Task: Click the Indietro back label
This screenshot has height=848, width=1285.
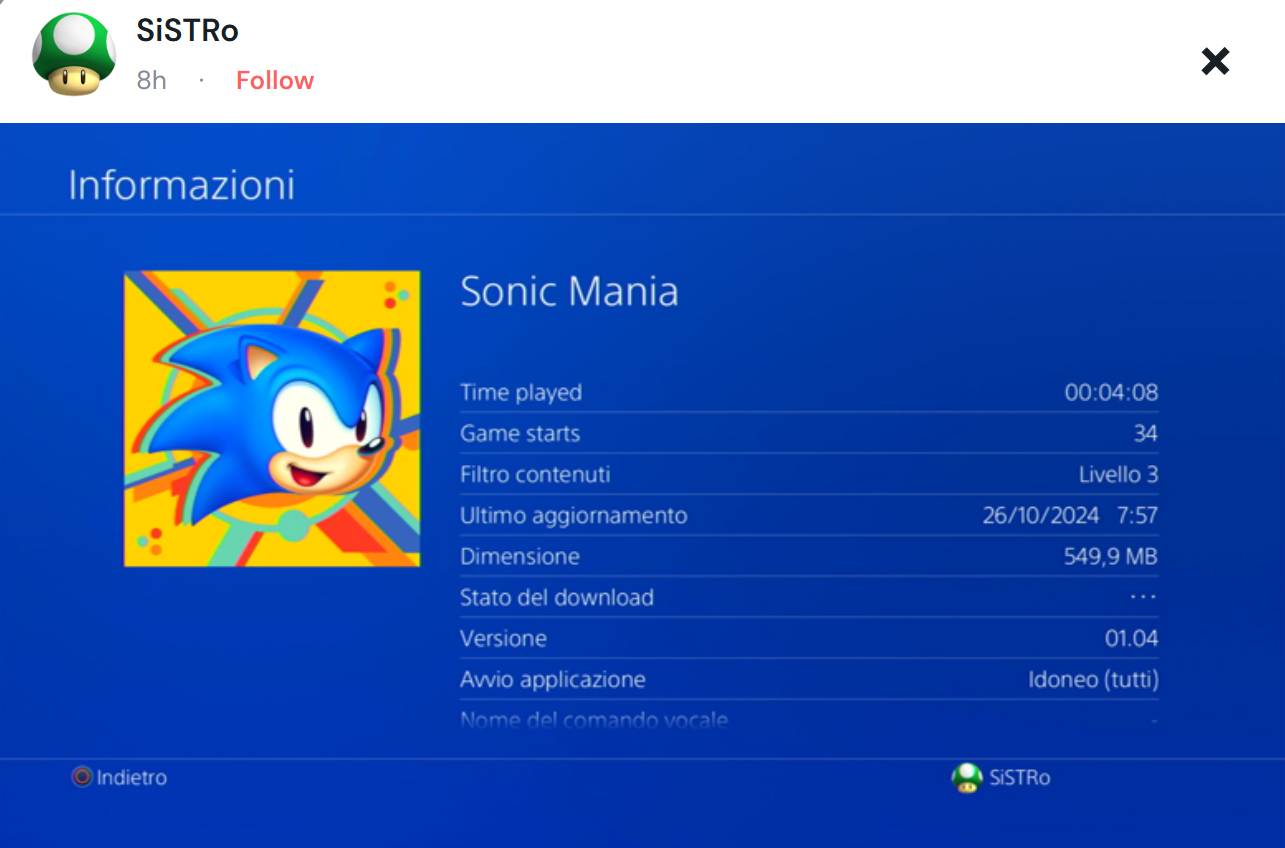Action: coord(132,778)
